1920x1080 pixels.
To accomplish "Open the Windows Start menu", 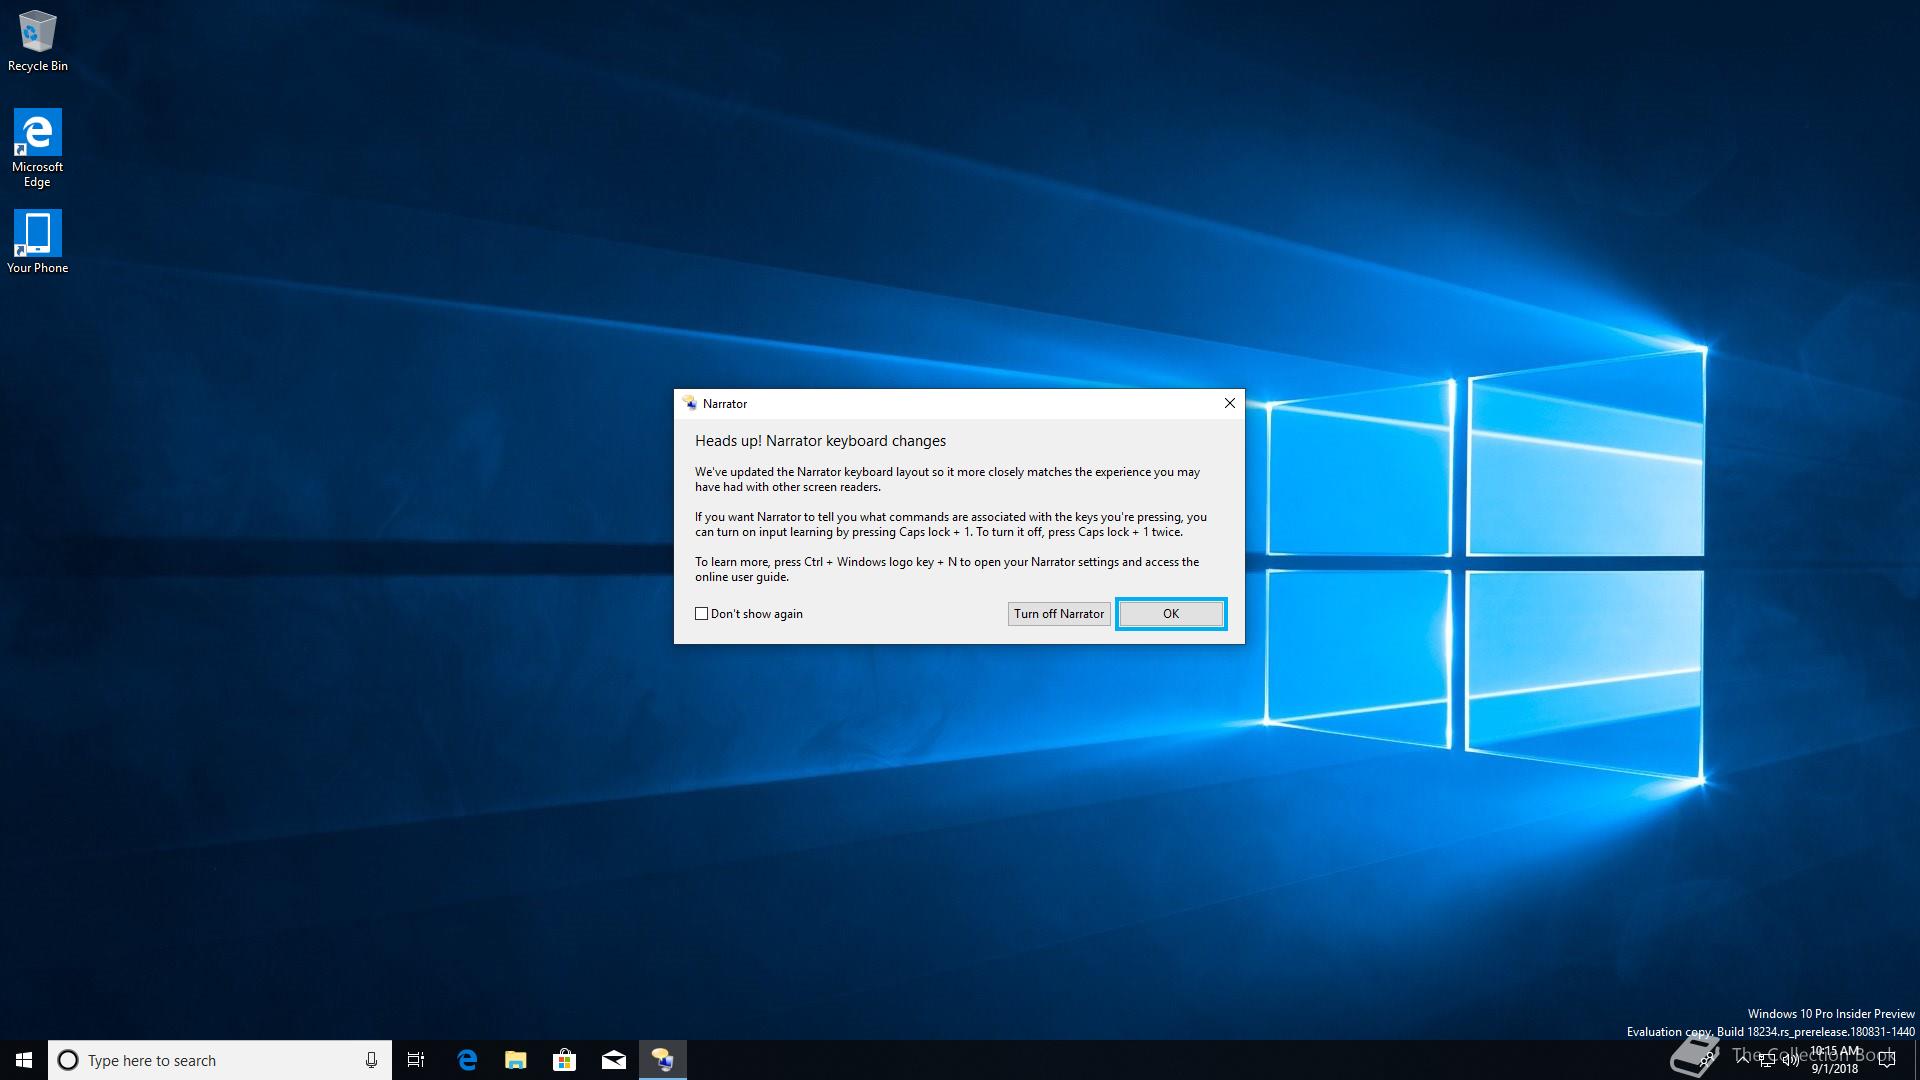I will (x=24, y=1060).
